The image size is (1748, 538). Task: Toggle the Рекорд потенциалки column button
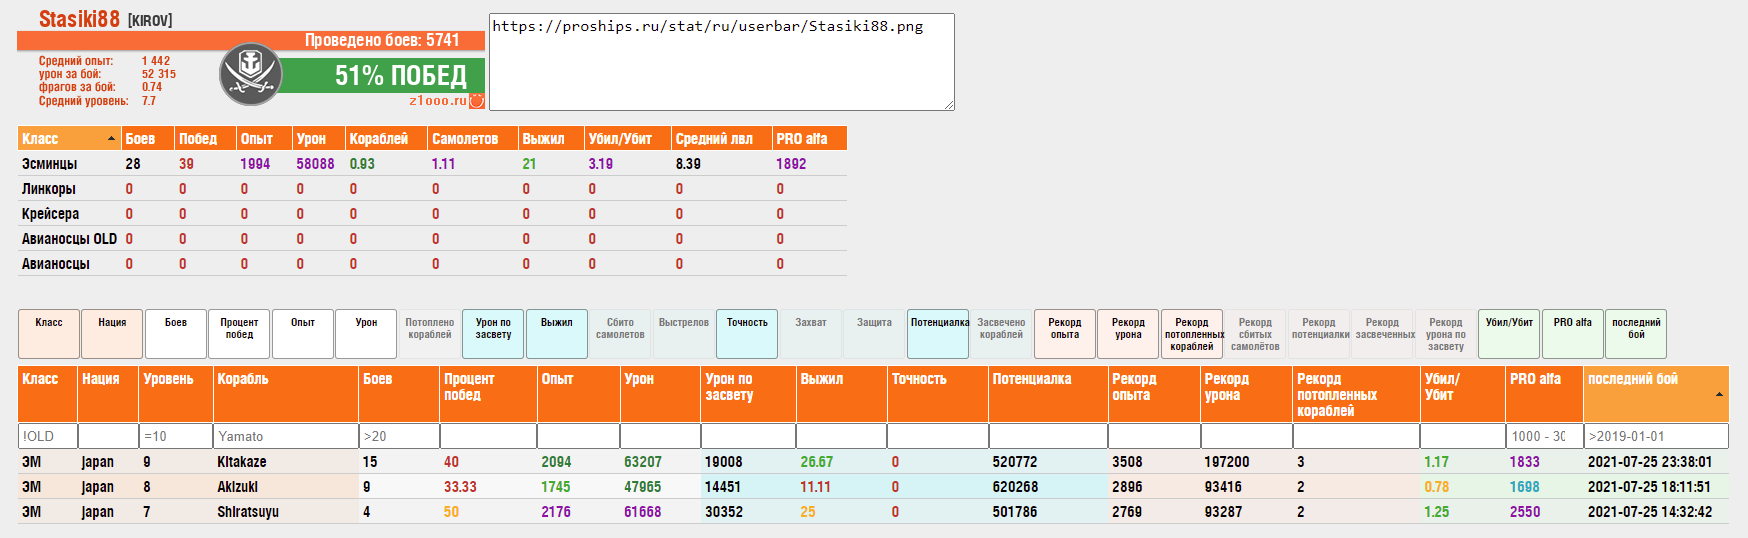click(1319, 333)
